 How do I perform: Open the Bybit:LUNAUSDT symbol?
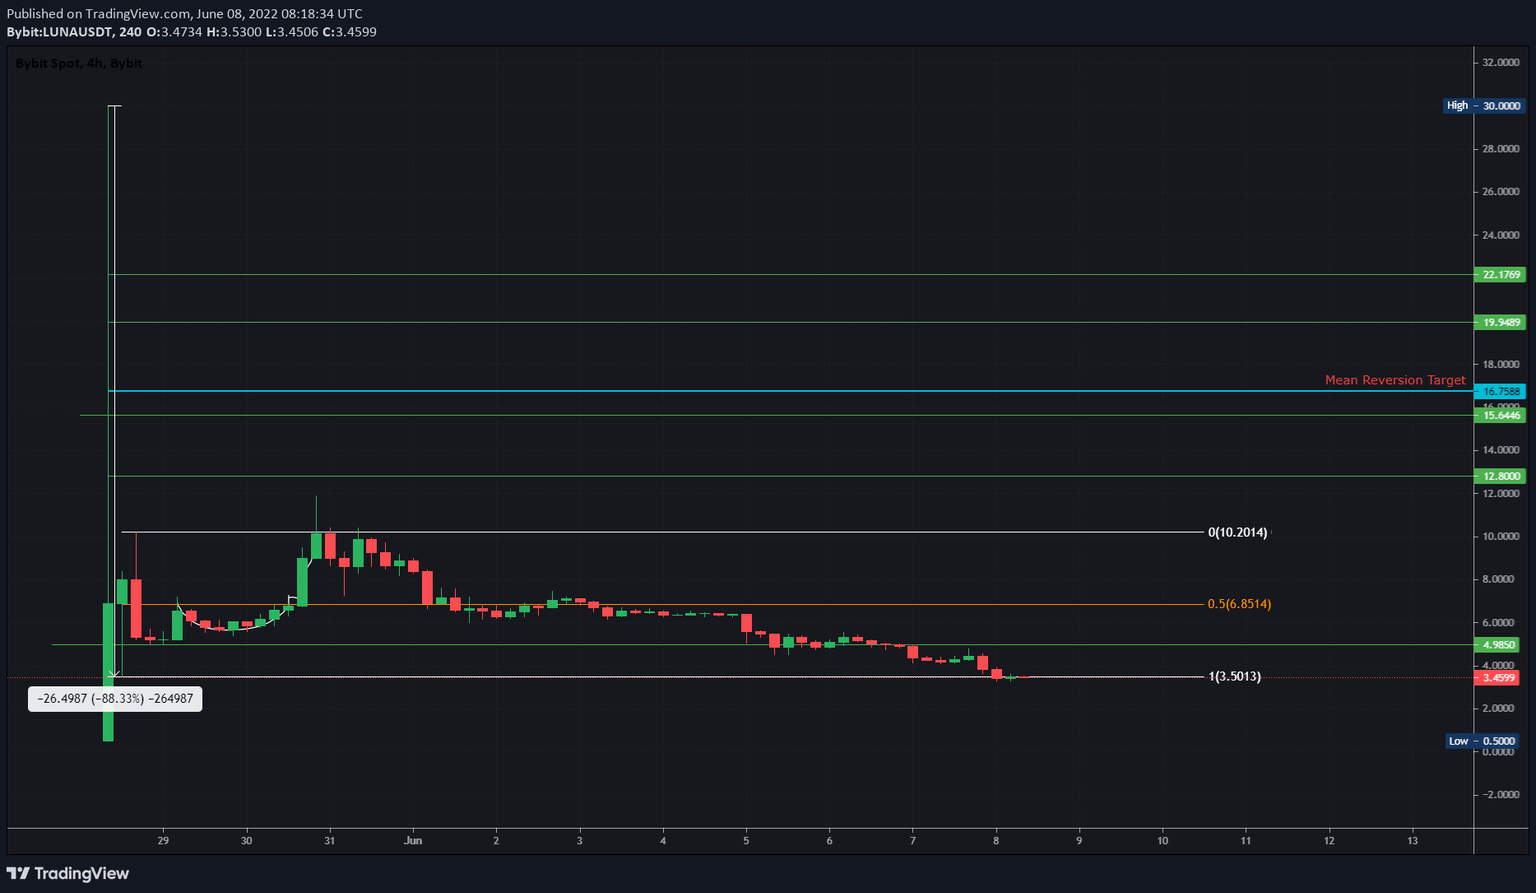[60, 31]
